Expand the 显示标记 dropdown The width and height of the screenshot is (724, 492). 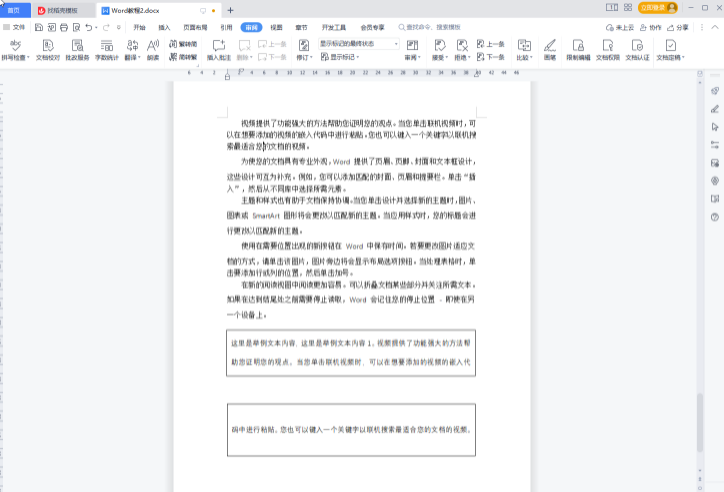click(x=343, y=58)
